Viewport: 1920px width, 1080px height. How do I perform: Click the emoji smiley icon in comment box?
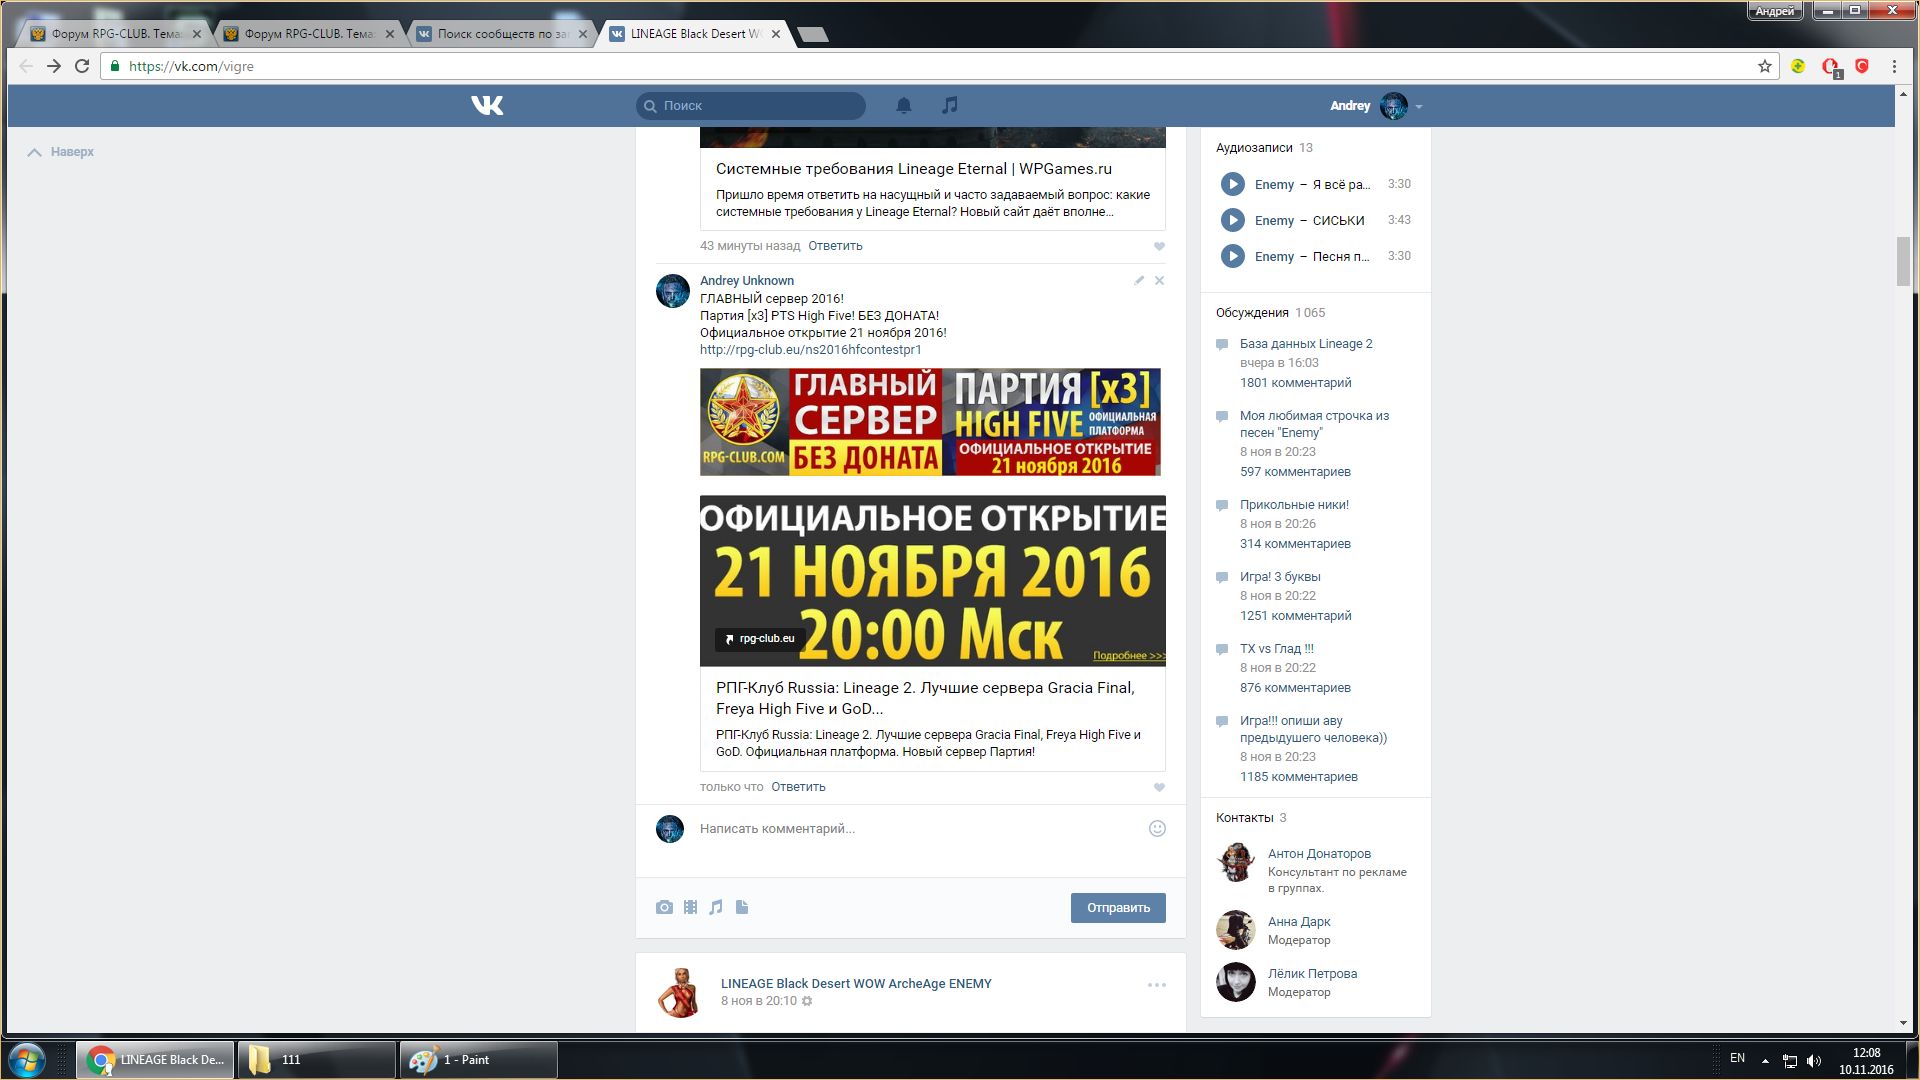[x=1157, y=828]
